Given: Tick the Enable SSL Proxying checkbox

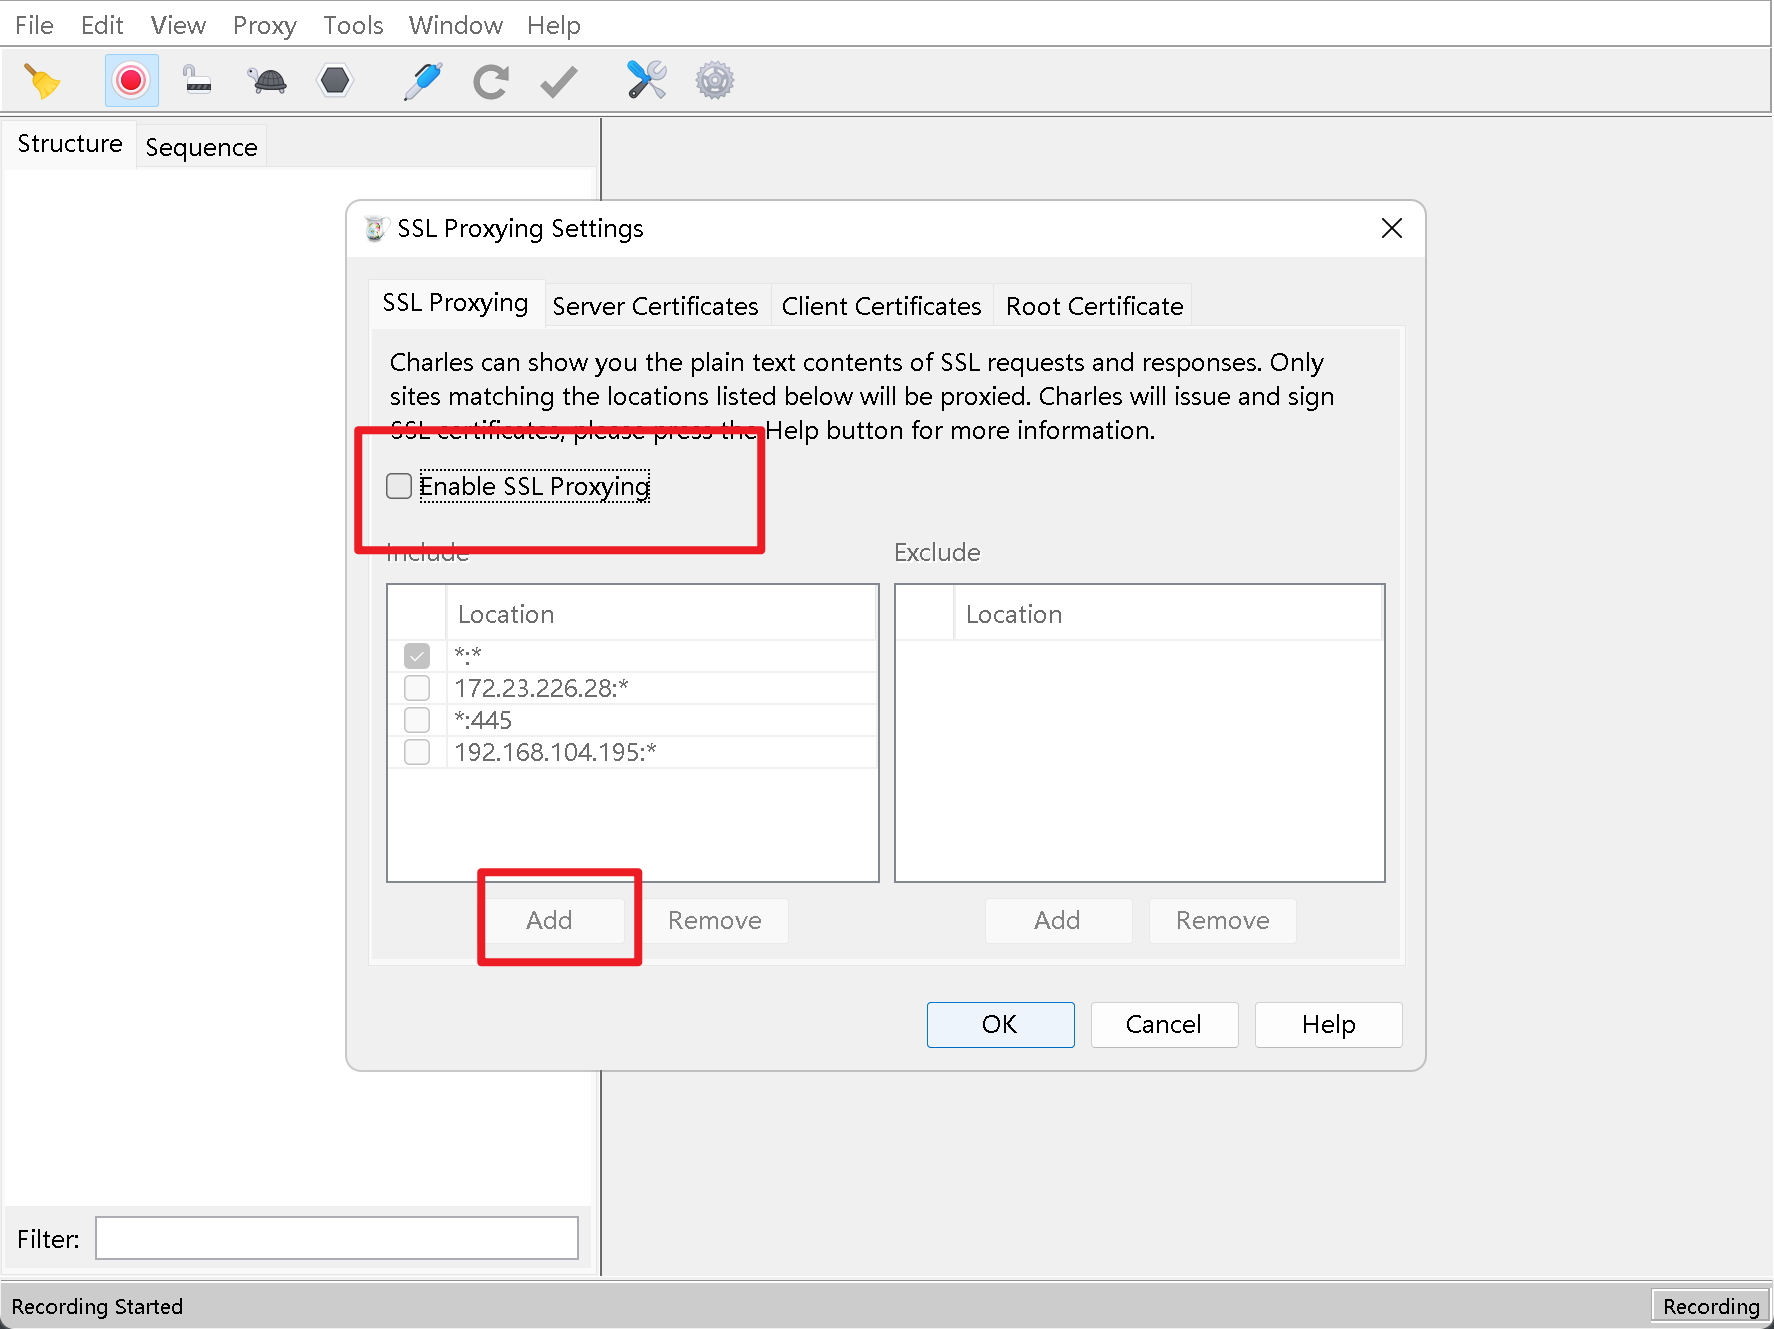Looking at the screenshot, I should [x=399, y=486].
